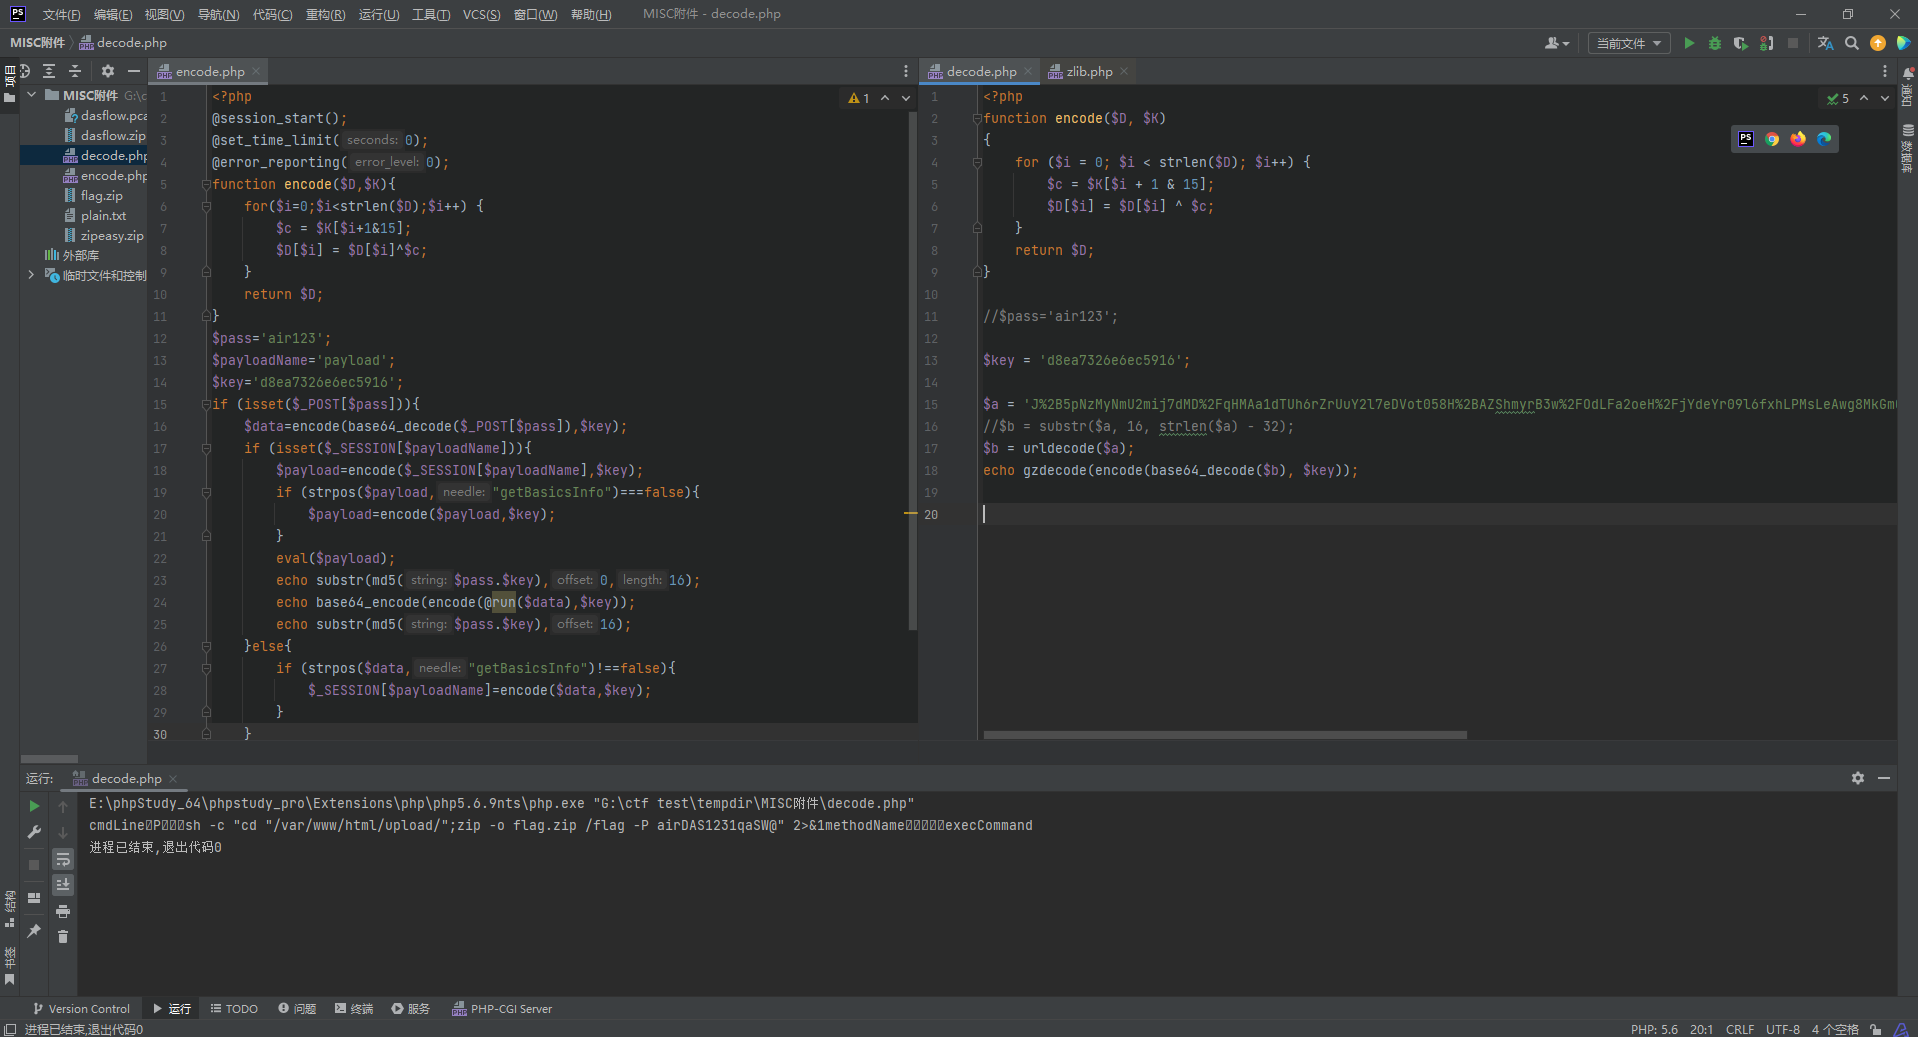Open run panel settings gear
The height and width of the screenshot is (1037, 1918).
[1858, 778]
